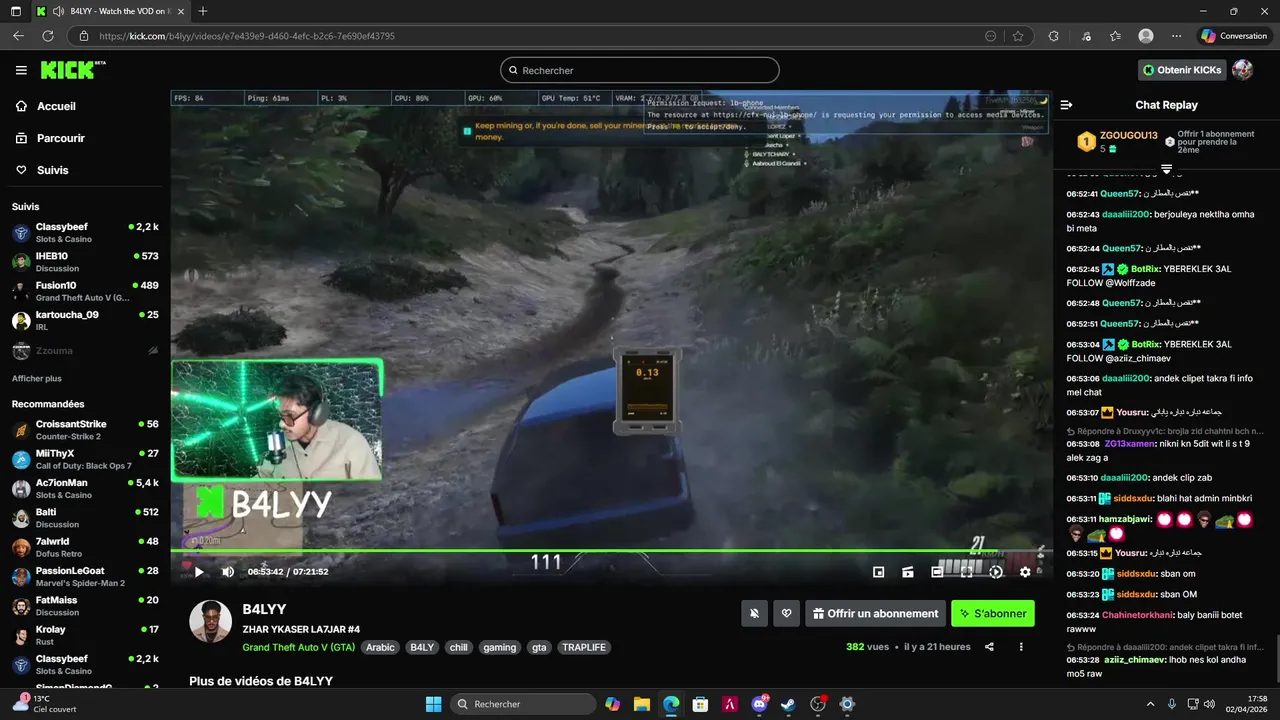Select the Arabic tag

point(380,647)
